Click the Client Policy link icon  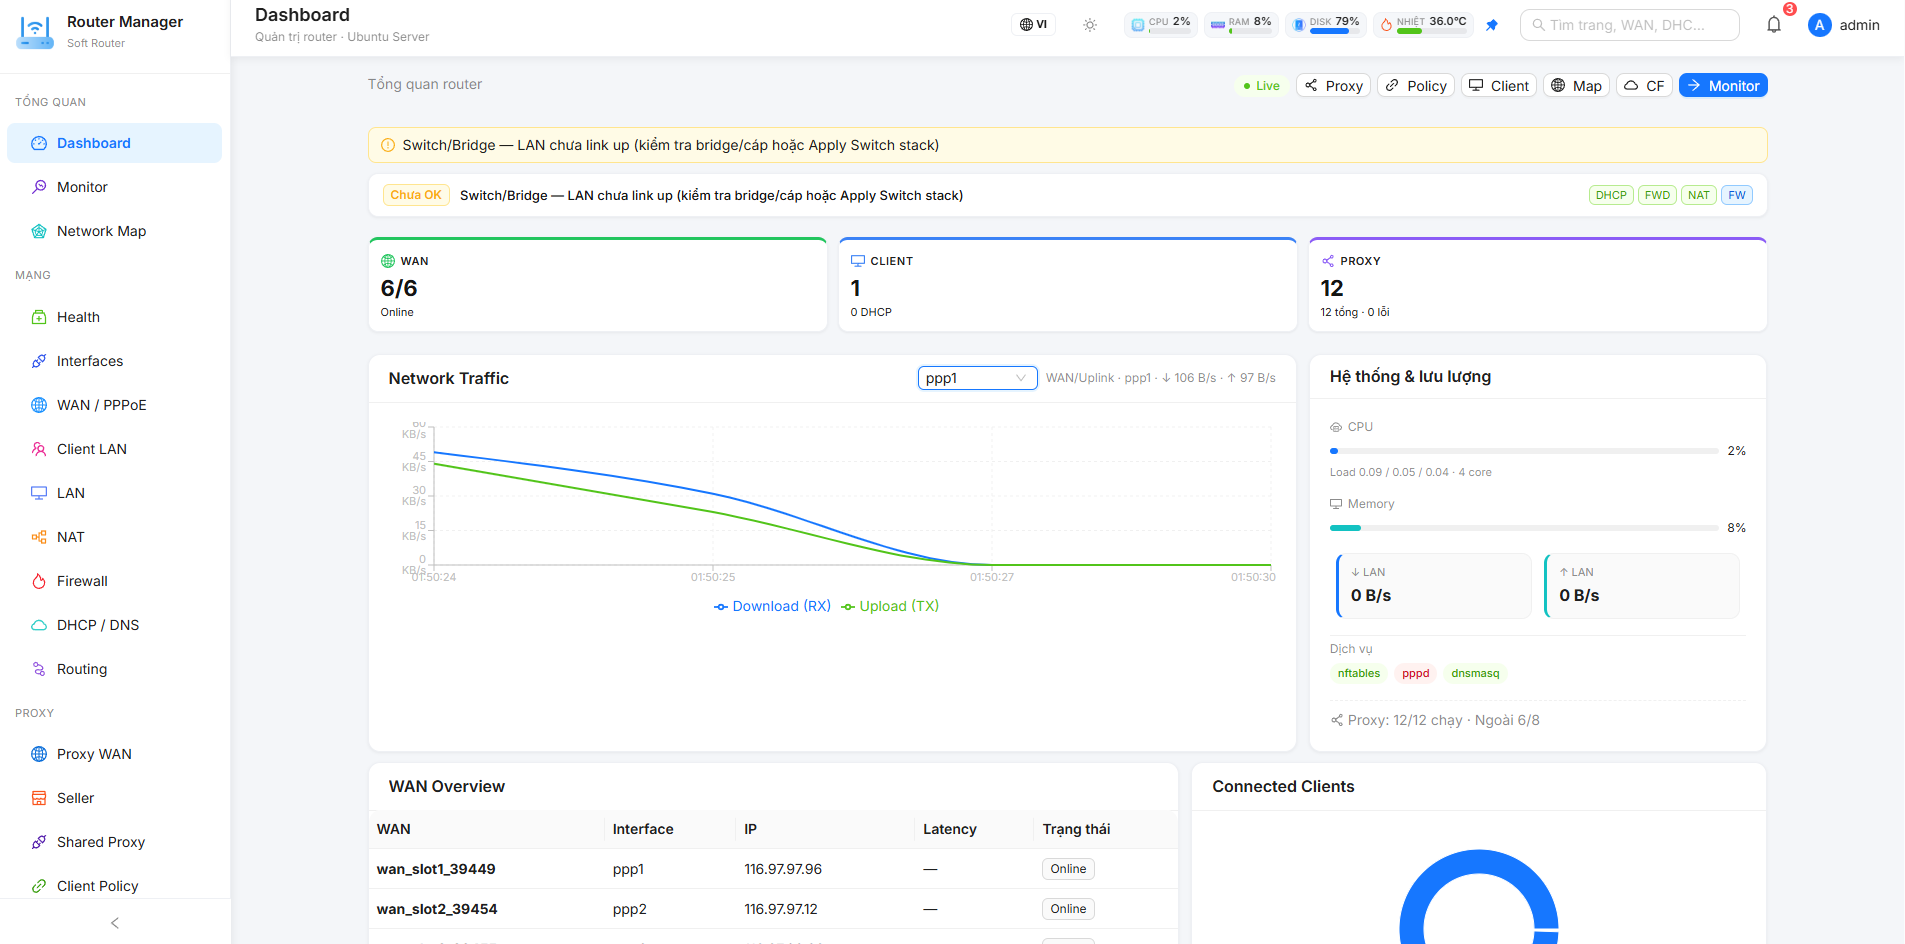pos(39,886)
